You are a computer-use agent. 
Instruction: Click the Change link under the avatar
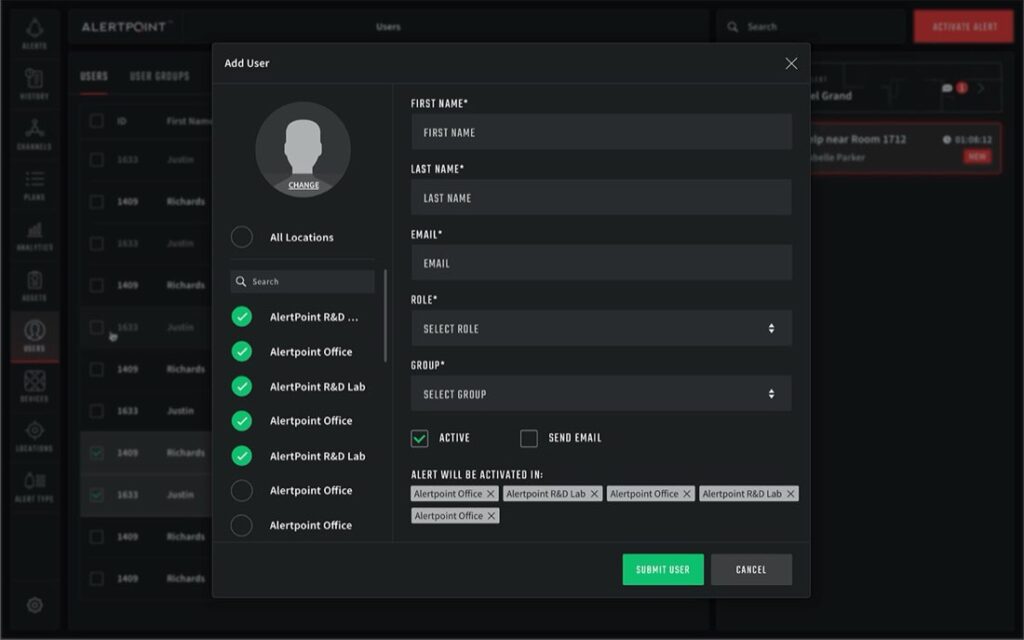point(304,185)
